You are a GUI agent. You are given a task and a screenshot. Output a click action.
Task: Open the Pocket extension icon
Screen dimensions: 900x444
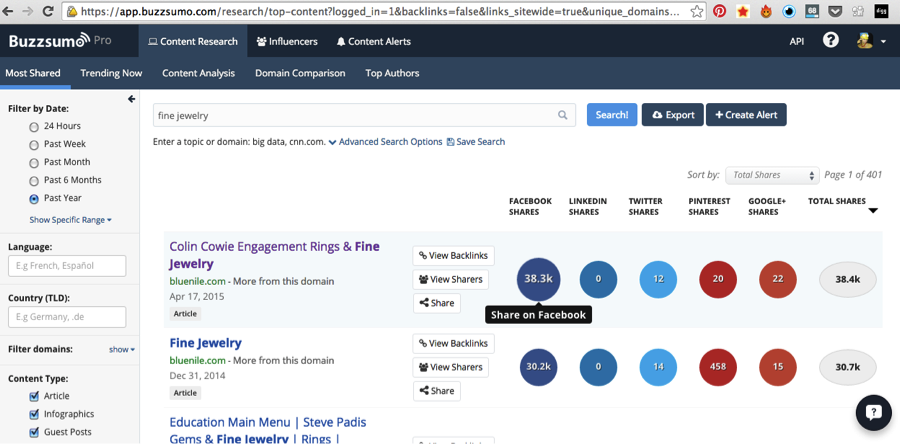[x=835, y=11]
